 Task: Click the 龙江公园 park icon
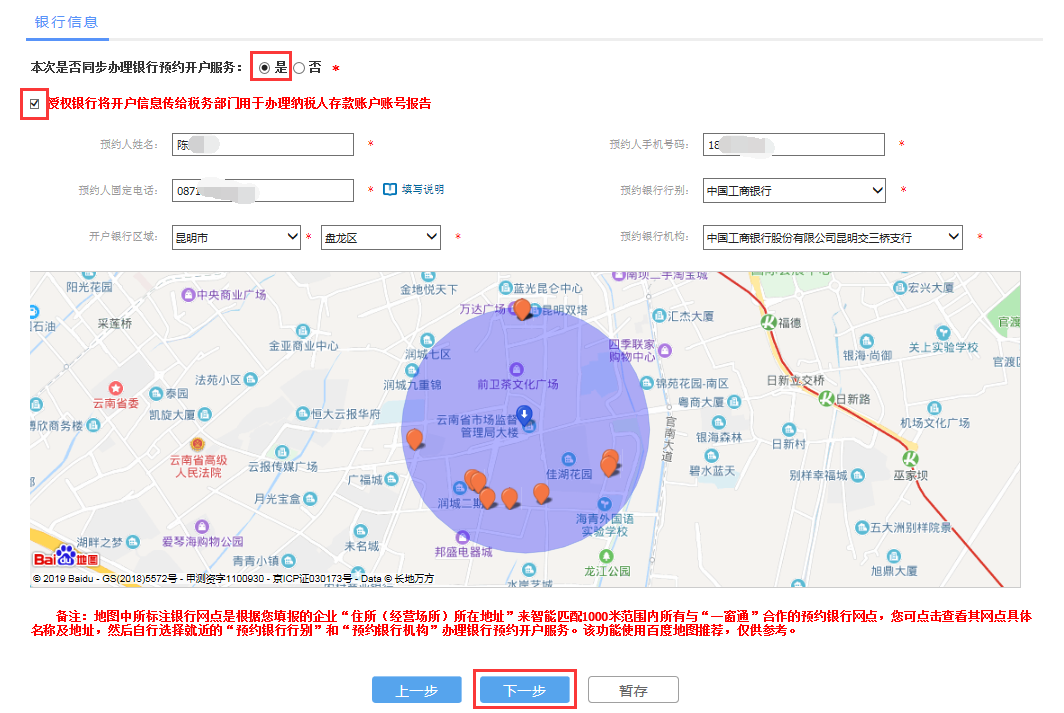[x=606, y=556]
